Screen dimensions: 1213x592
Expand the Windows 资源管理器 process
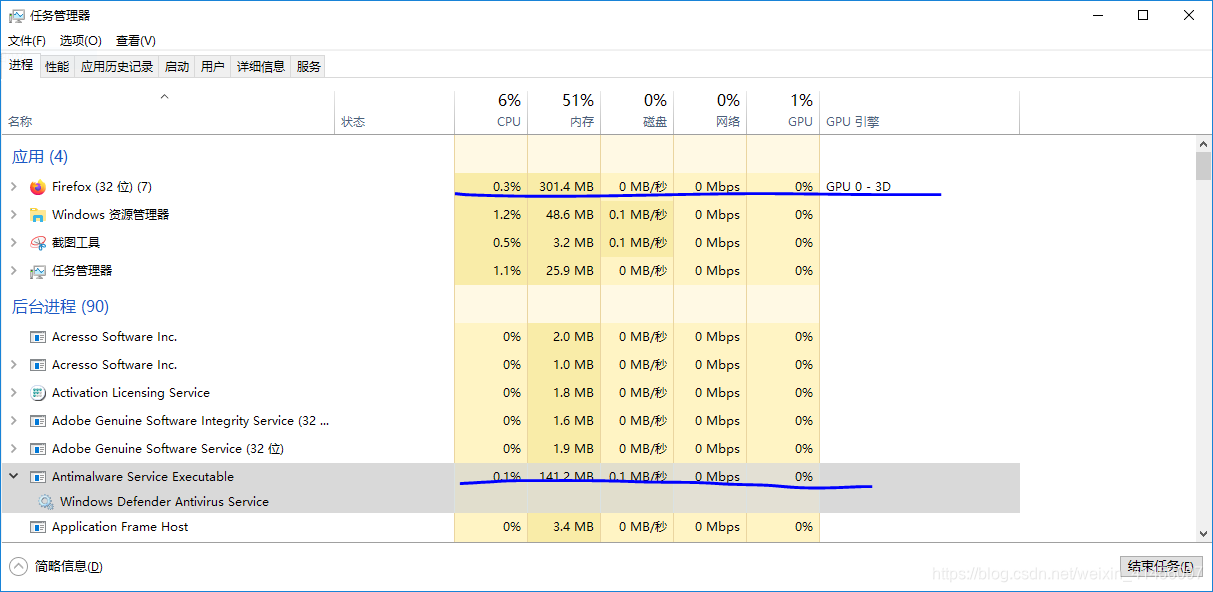[x=13, y=215]
